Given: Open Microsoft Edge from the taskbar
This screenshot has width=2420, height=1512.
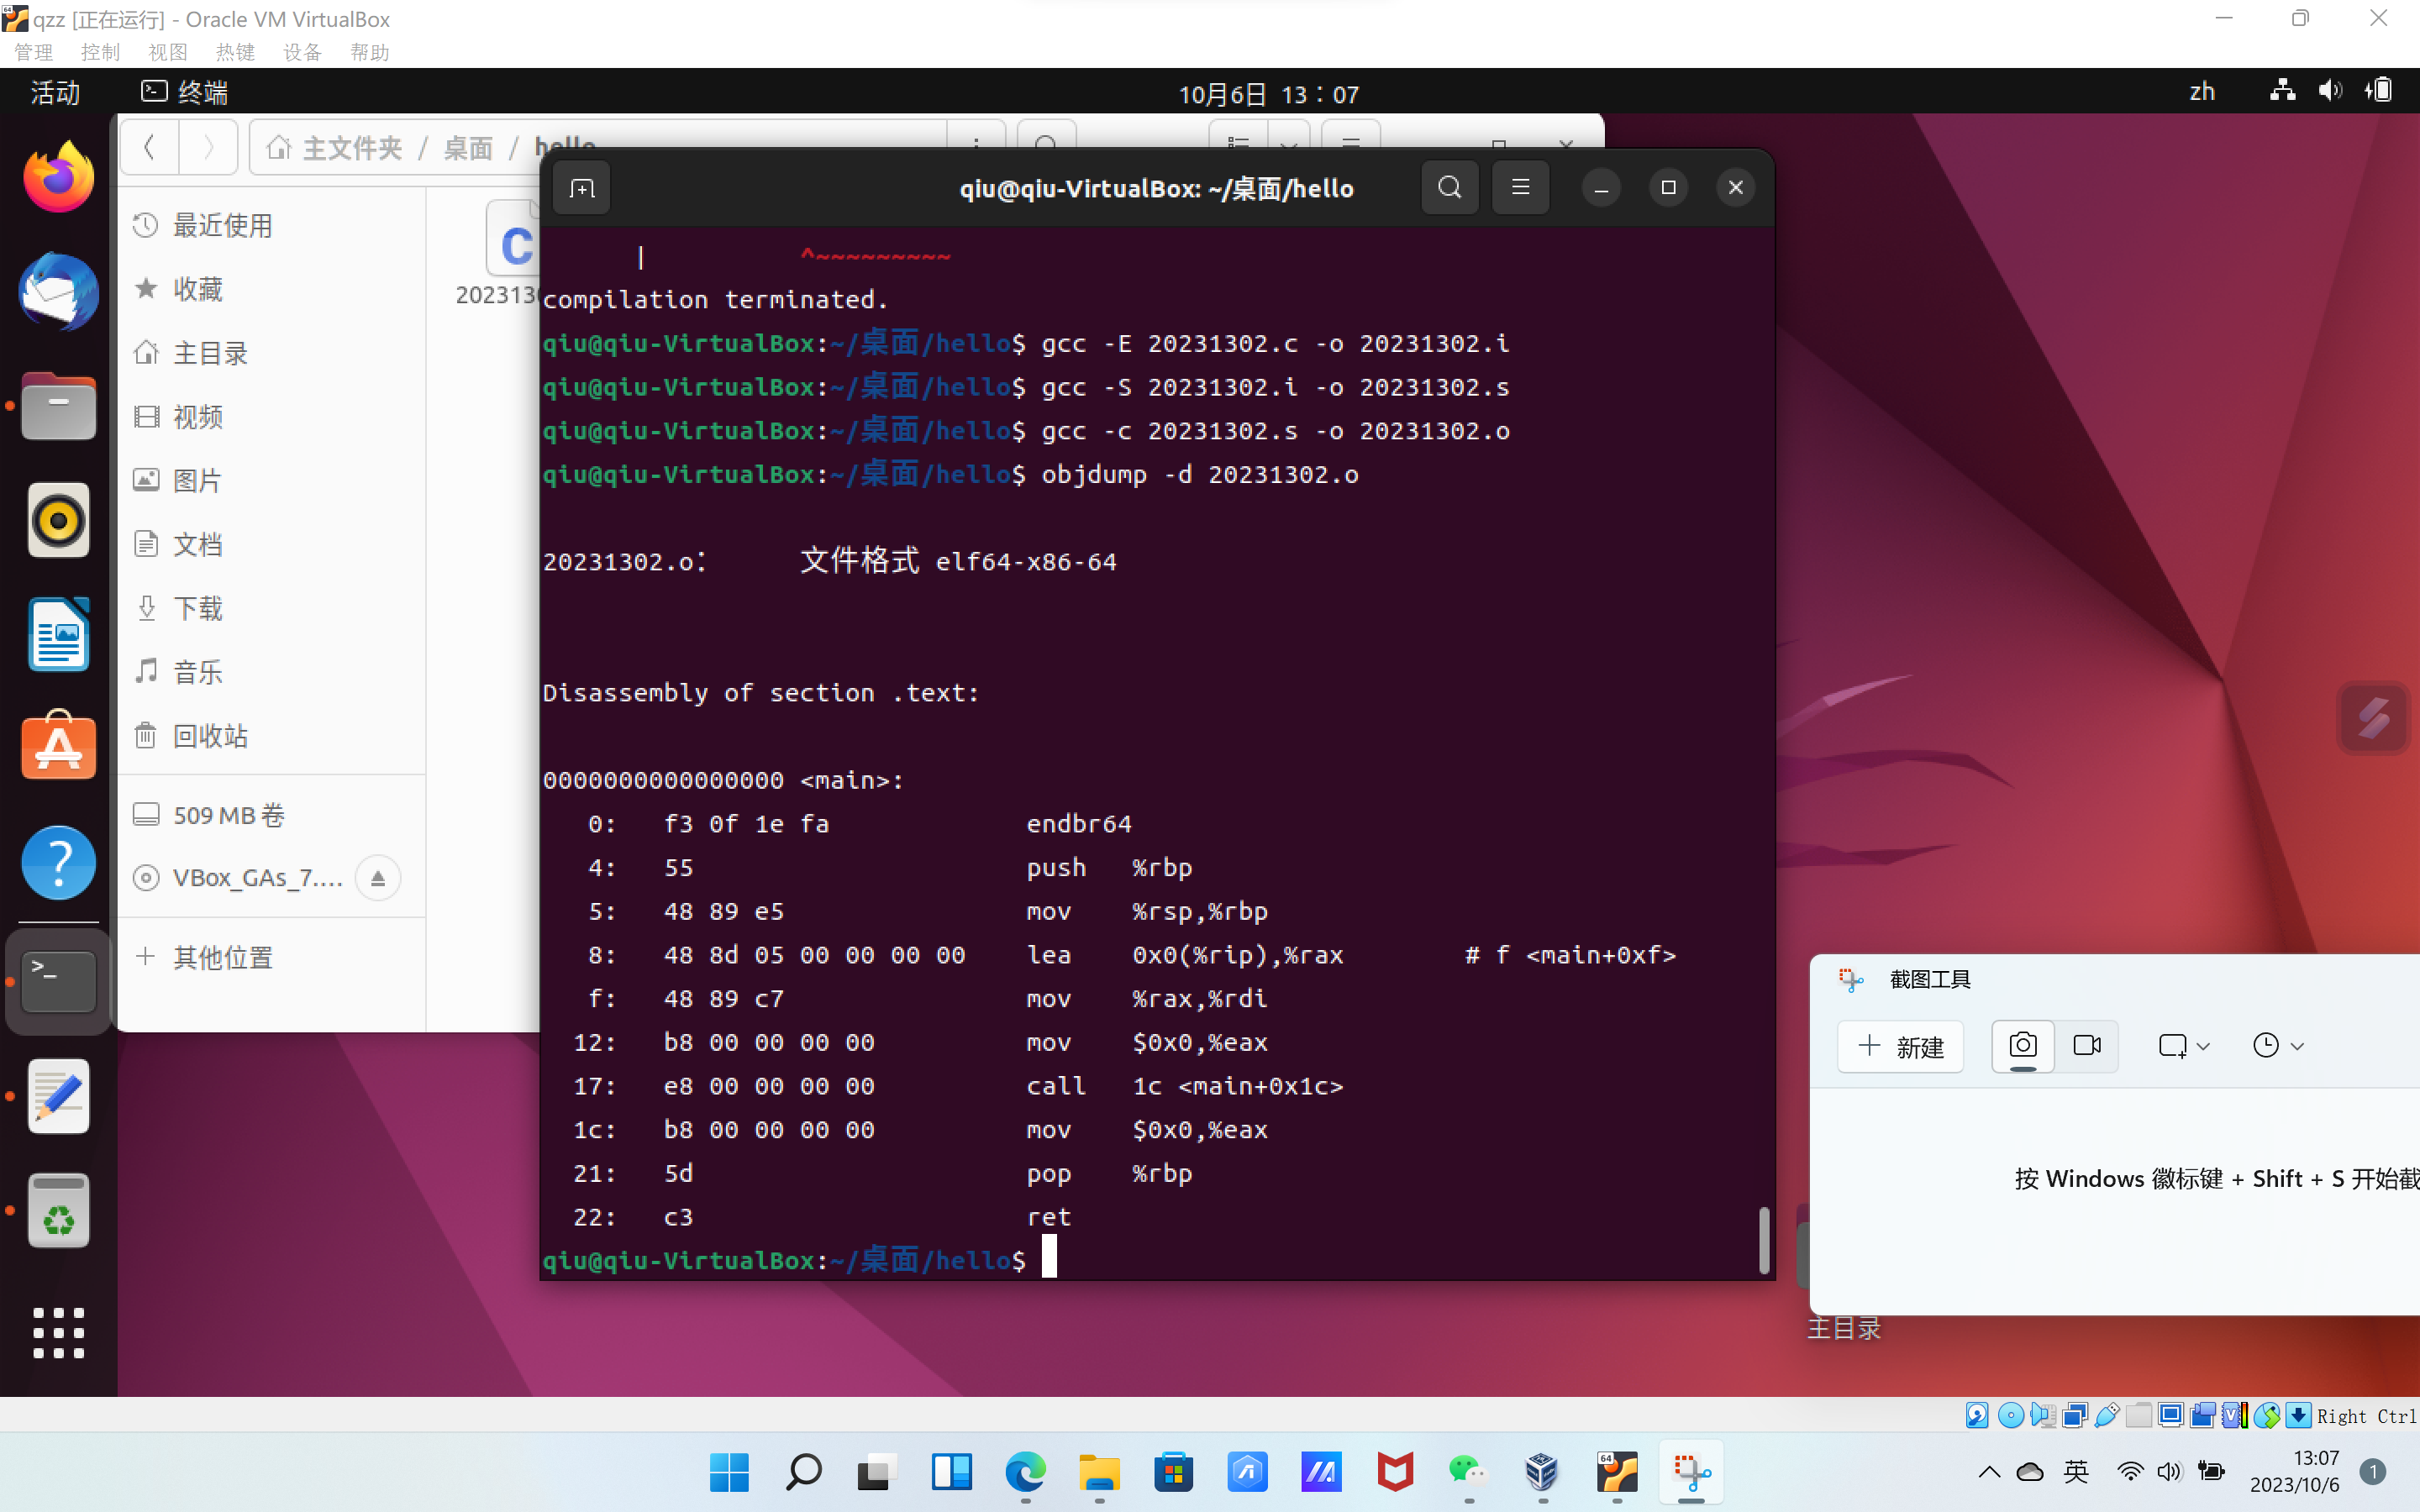Looking at the screenshot, I should 1025,1472.
